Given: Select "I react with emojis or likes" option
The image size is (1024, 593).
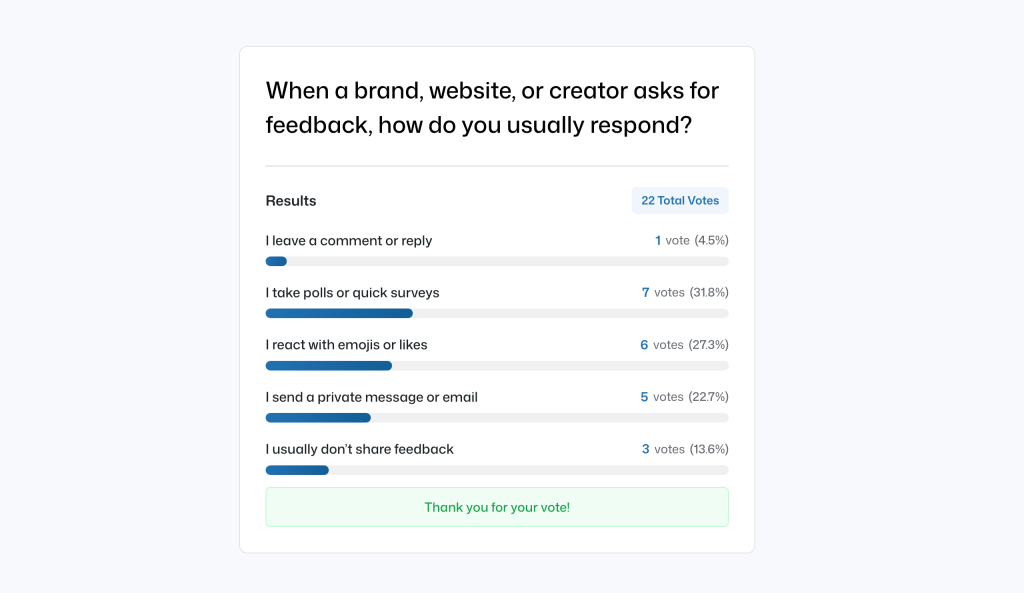Looking at the screenshot, I should [346, 345].
